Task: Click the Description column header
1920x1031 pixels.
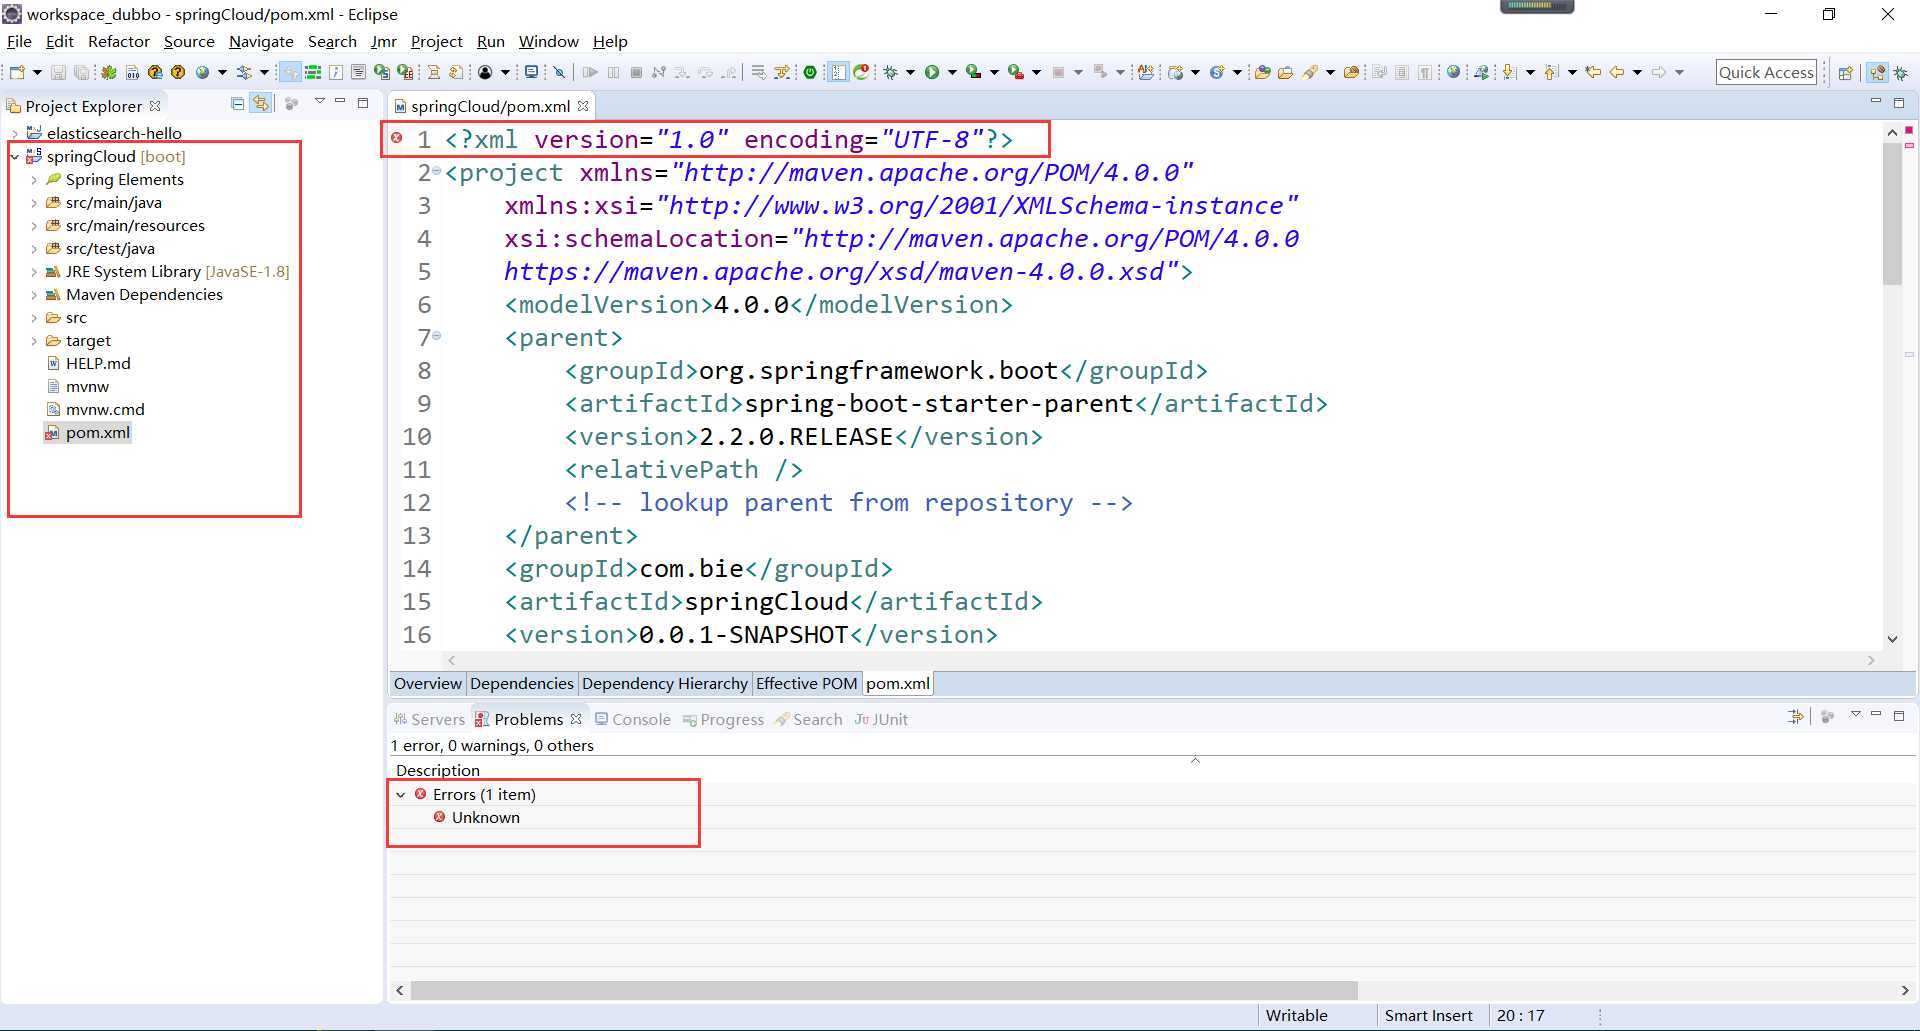Action: tap(438, 771)
